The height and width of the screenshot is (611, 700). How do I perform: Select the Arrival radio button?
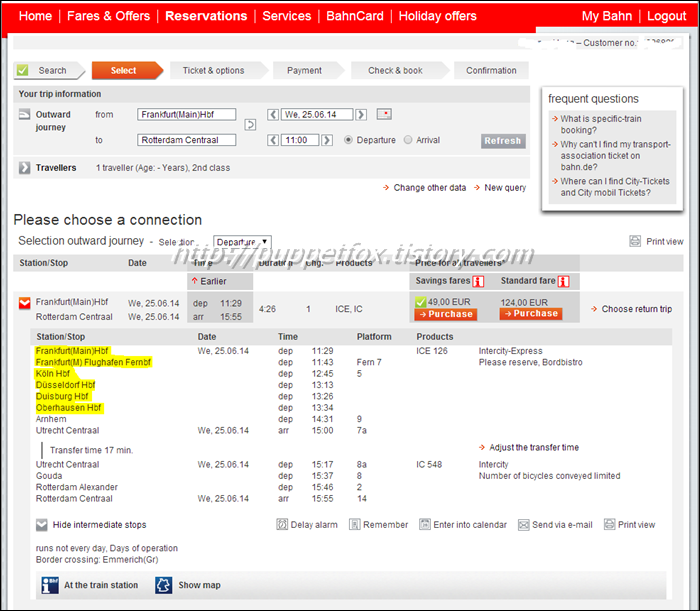tap(408, 140)
